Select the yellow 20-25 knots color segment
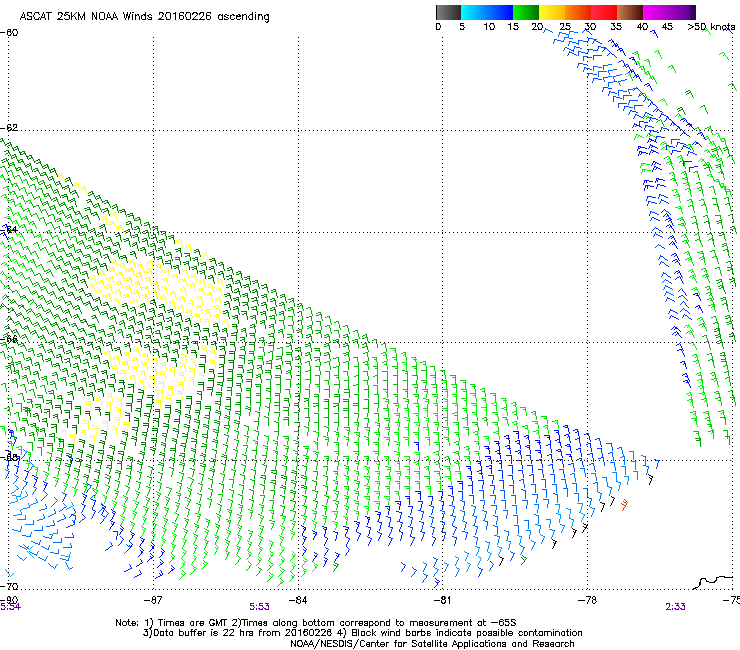740x650 pixels. (x=552, y=12)
